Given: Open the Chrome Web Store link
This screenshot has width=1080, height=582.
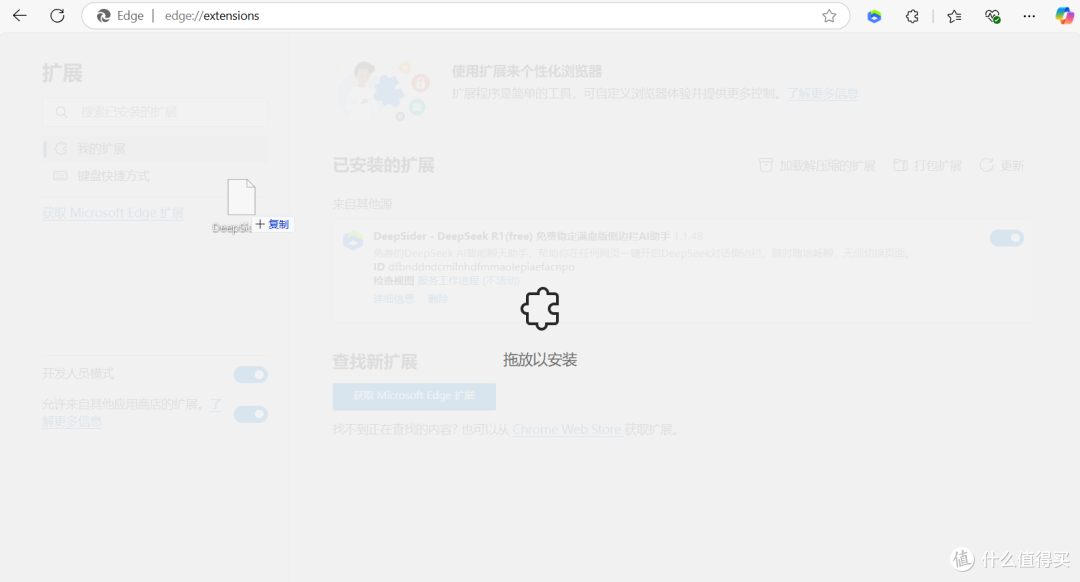Looking at the screenshot, I should pyautogui.click(x=567, y=430).
